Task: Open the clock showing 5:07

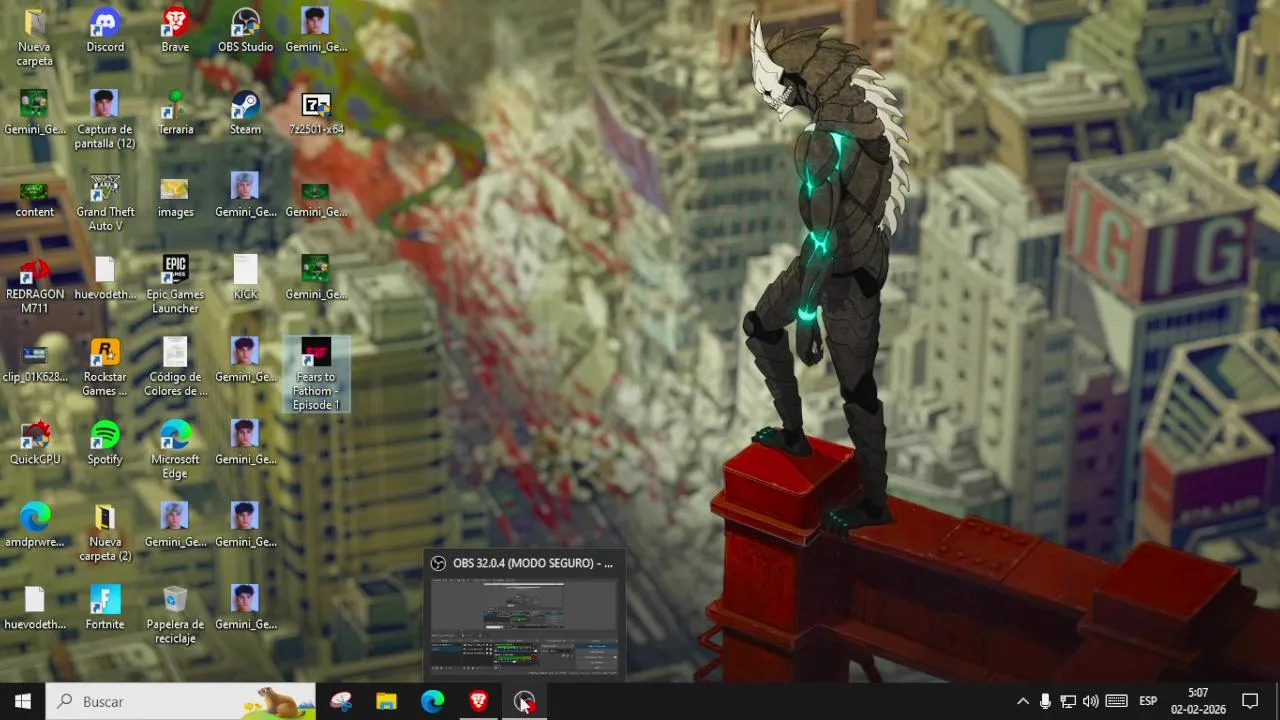Action: tap(1198, 701)
